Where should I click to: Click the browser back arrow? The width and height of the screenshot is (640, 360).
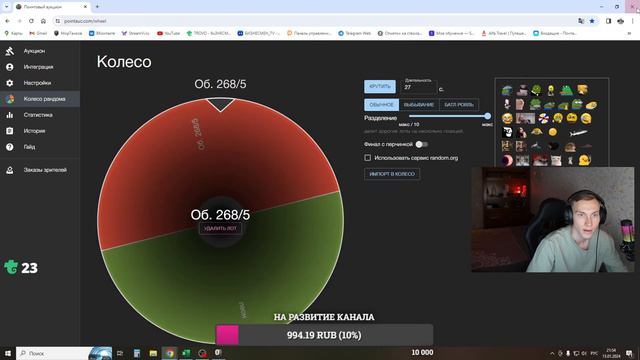pos(7,21)
